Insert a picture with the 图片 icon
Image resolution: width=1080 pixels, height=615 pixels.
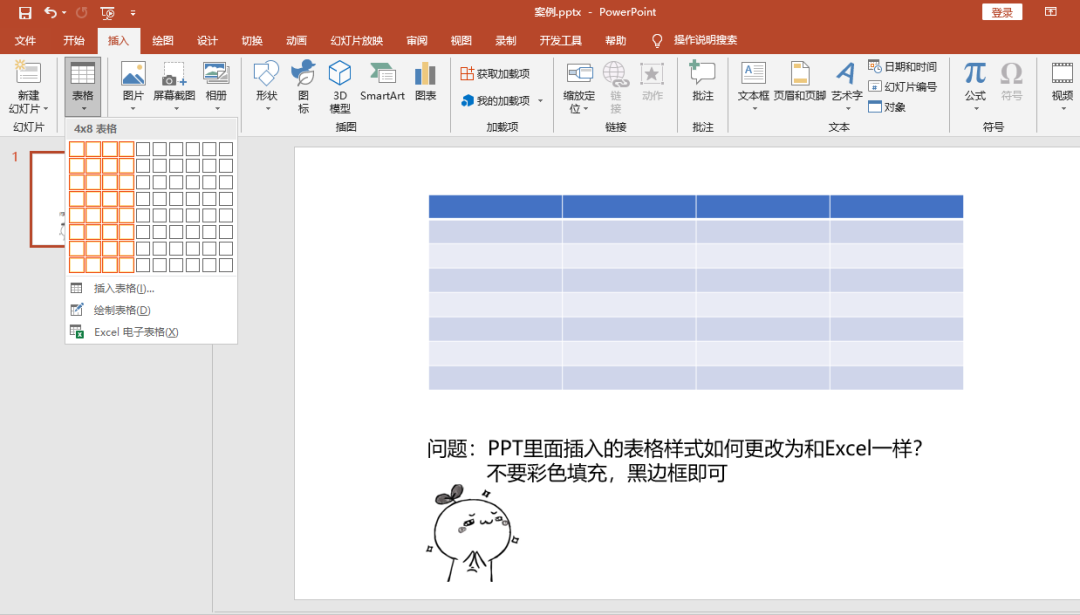tap(133, 73)
